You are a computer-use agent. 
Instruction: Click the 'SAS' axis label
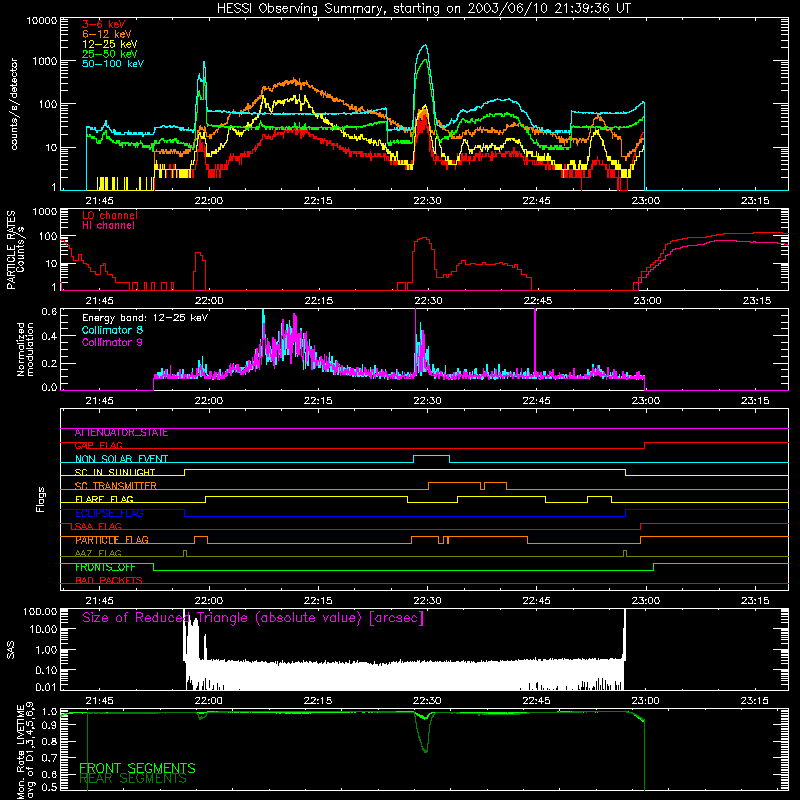click(11, 649)
